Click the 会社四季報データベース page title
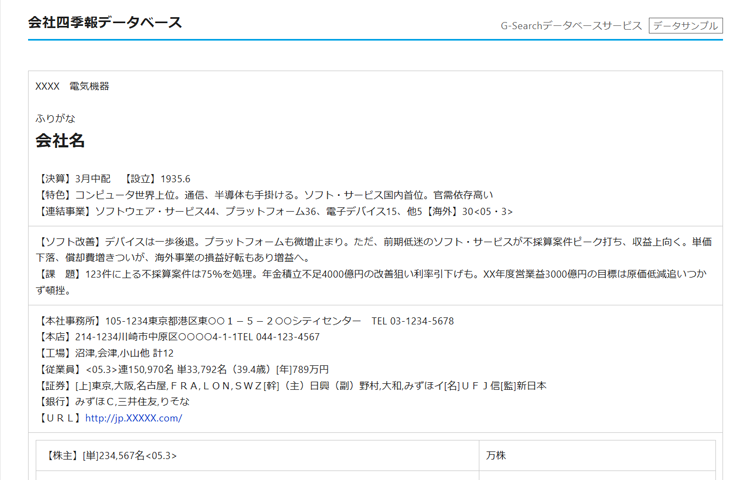 [x=105, y=22]
